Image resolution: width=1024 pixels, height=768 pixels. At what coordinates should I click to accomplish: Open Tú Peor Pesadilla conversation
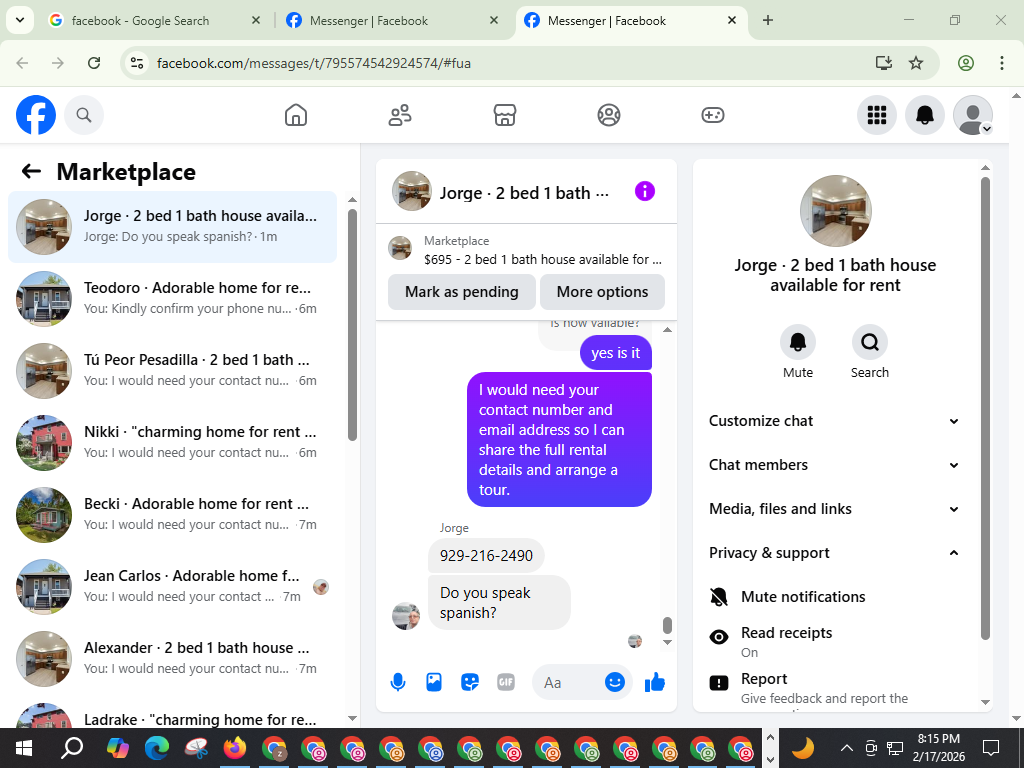coord(172,370)
